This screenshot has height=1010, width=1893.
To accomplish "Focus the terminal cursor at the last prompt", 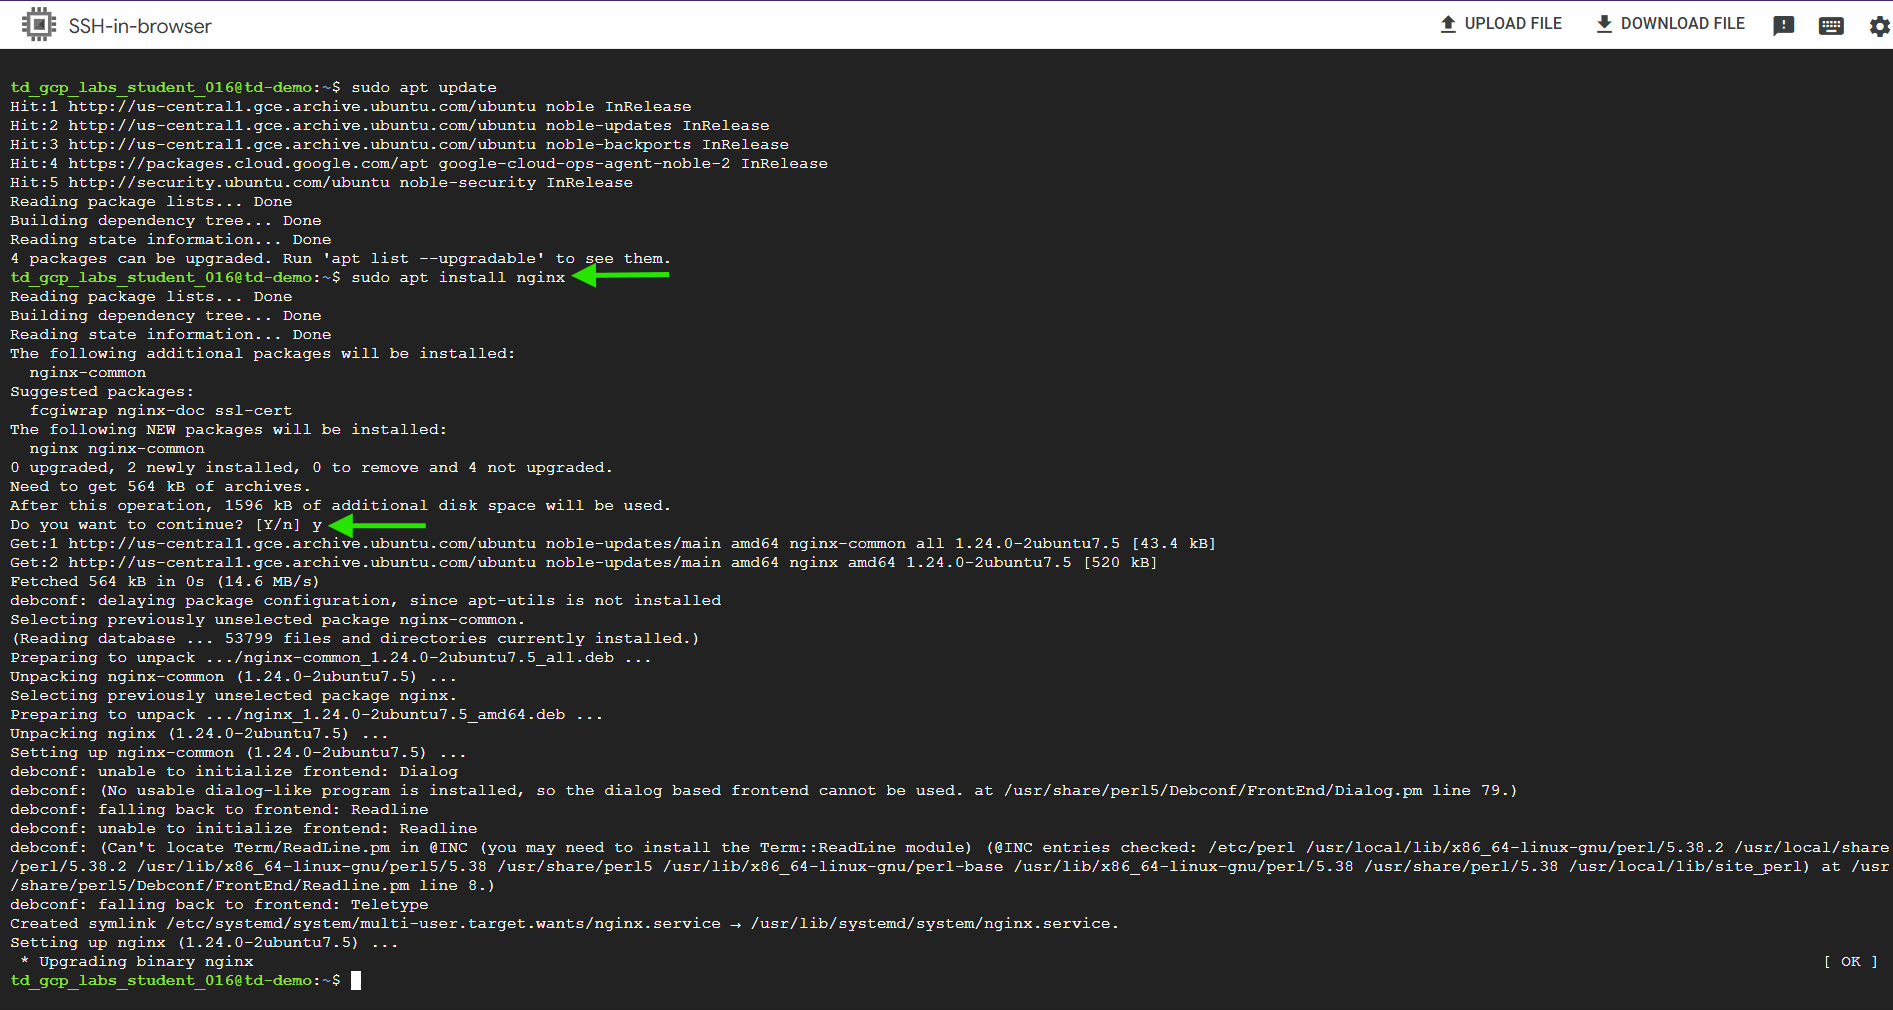I will pos(356,980).
